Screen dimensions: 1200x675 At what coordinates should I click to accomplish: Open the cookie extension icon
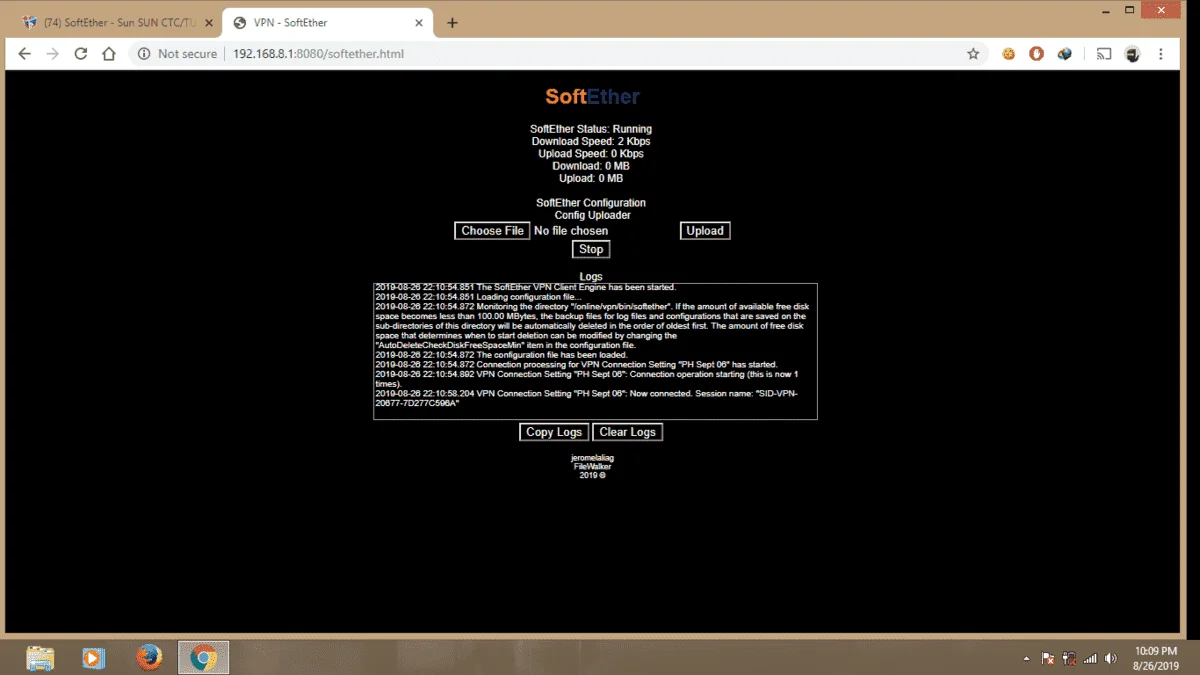(x=1009, y=54)
